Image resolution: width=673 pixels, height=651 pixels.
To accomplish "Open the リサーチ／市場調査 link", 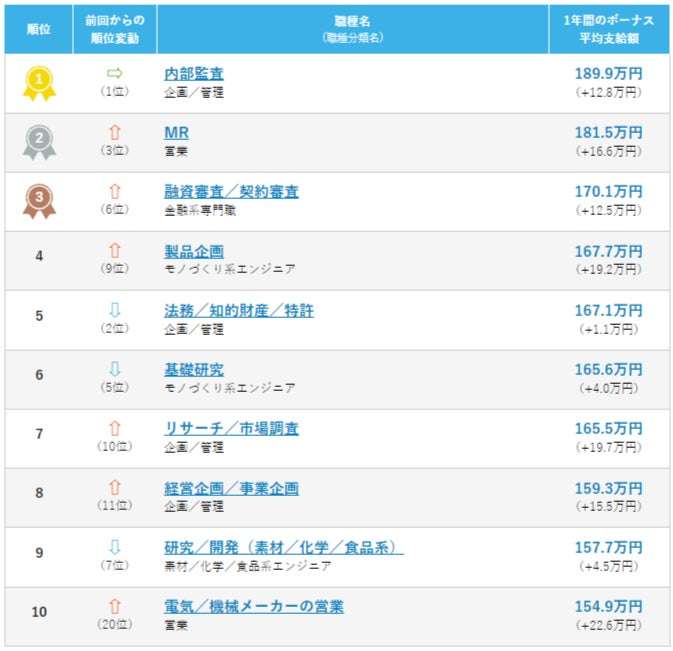I will [231, 429].
